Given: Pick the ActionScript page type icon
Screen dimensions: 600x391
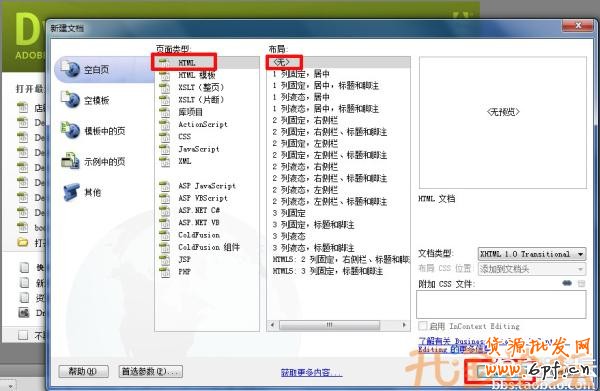Looking at the screenshot, I should (165, 125).
